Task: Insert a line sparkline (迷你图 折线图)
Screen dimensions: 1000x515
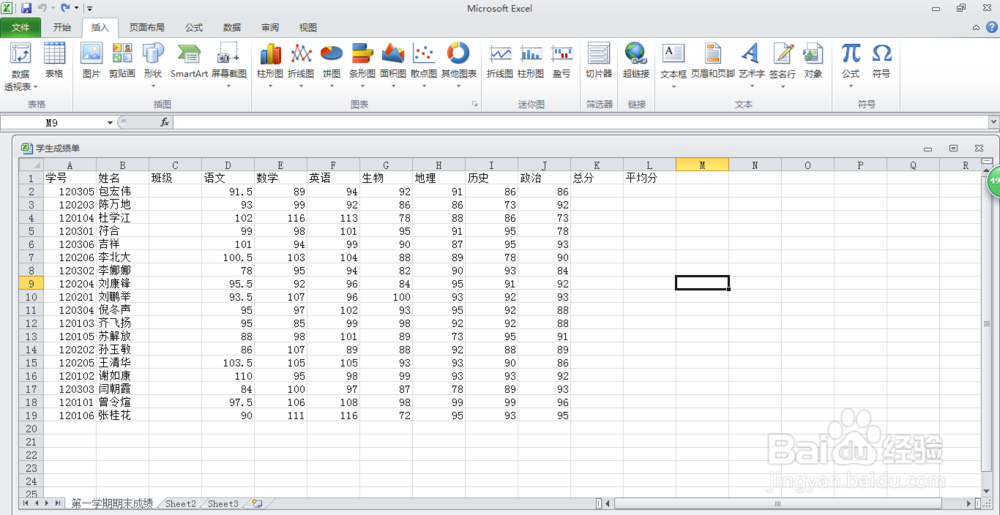Action: click(x=500, y=61)
